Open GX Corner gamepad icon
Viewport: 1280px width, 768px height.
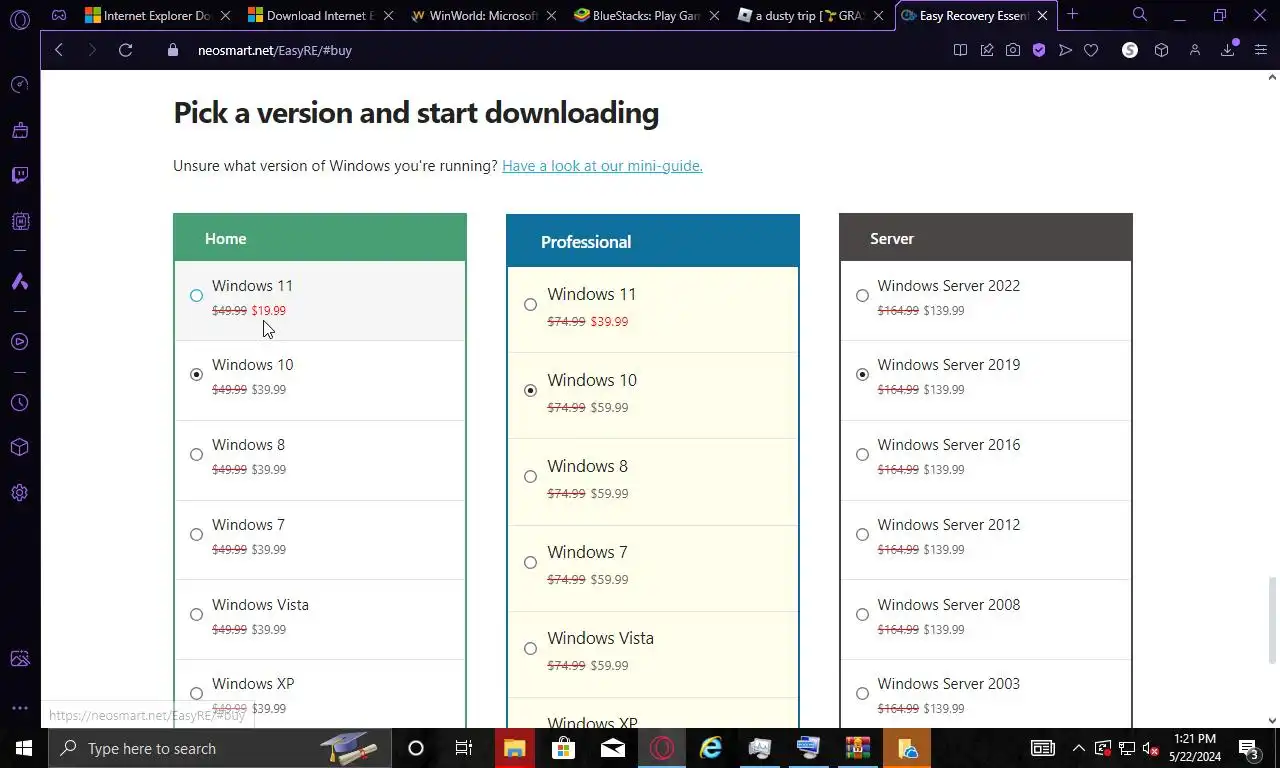(x=59, y=15)
